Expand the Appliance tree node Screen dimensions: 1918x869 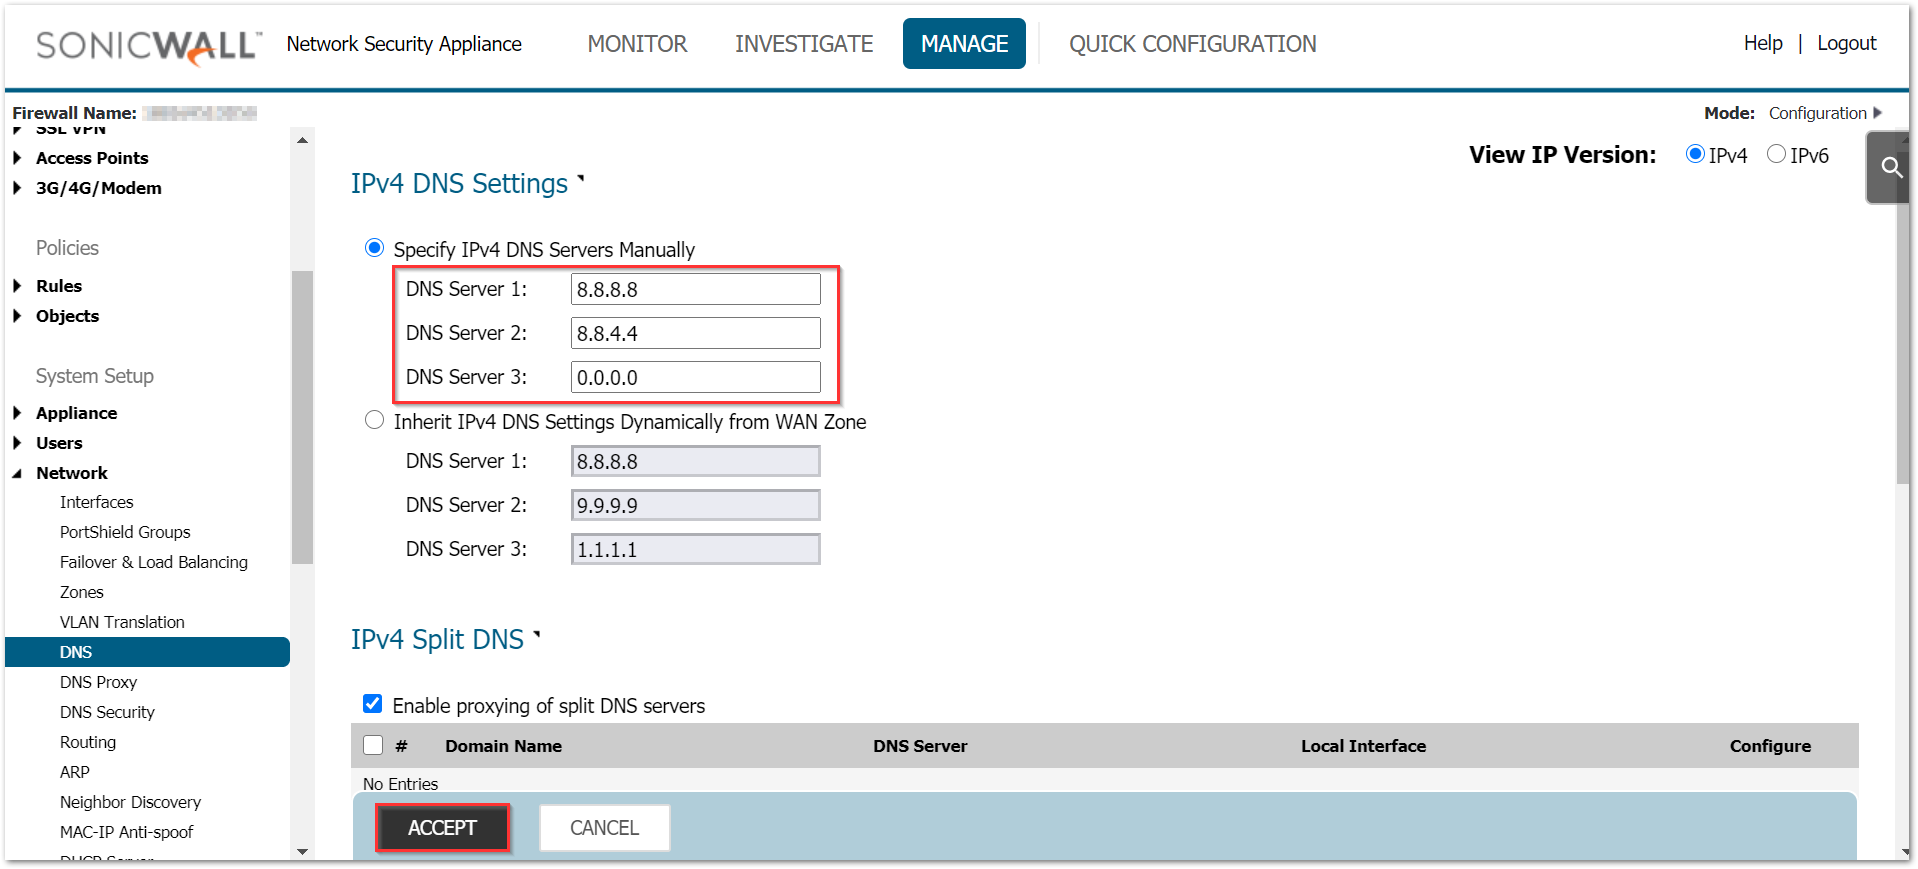[17, 413]
